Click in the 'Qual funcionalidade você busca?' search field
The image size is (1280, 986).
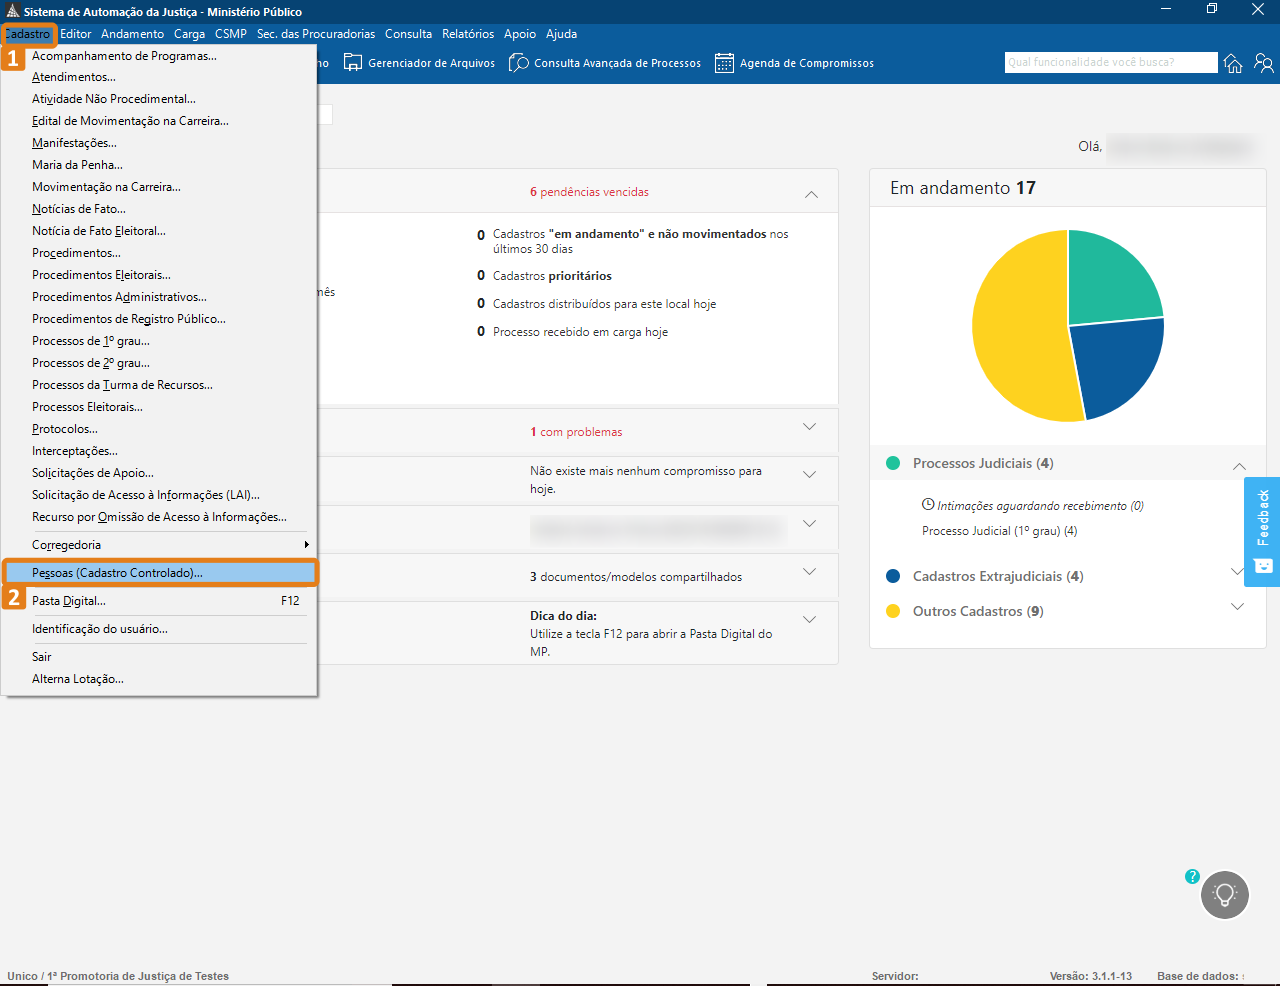click(1111, 62)
